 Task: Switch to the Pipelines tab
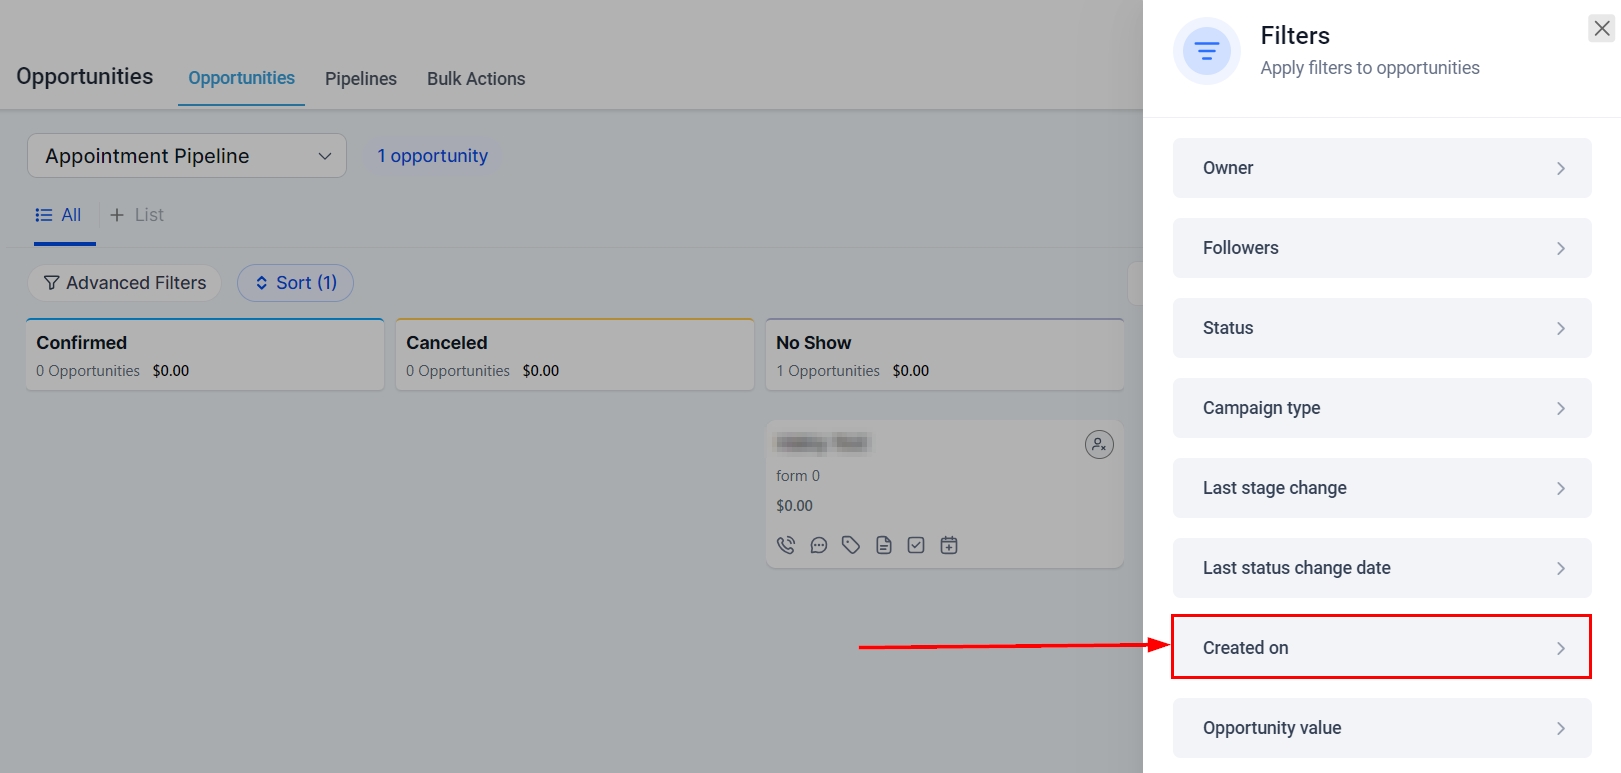[361, 79]
